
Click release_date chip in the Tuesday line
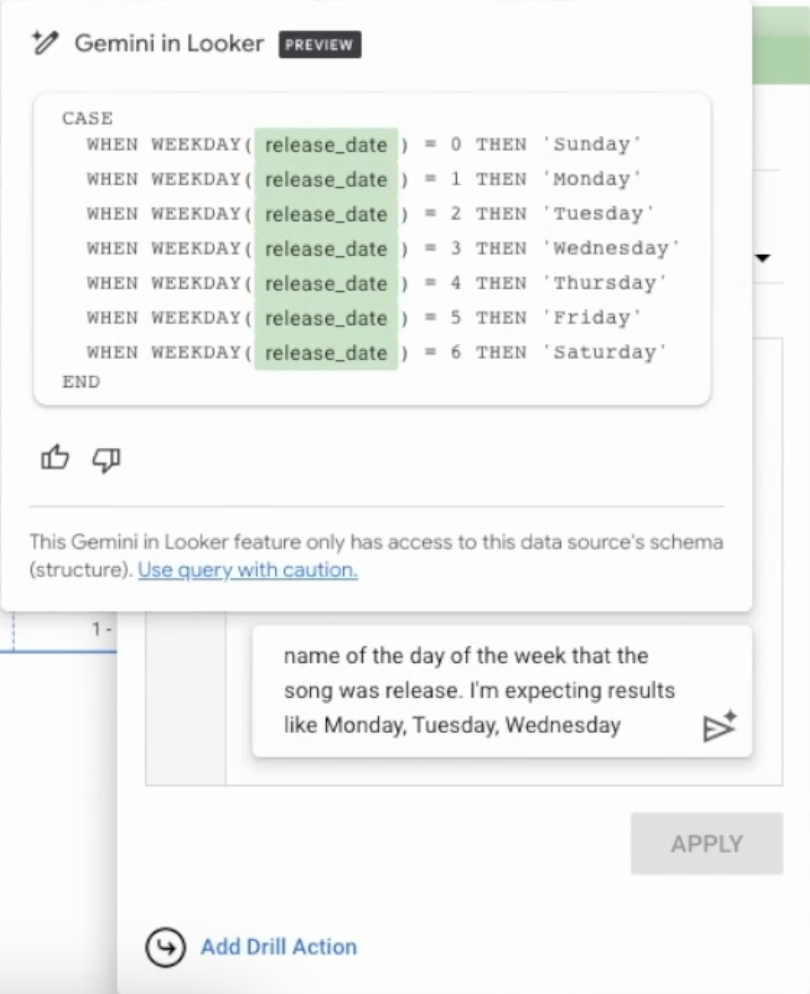(x=326, y=214)
